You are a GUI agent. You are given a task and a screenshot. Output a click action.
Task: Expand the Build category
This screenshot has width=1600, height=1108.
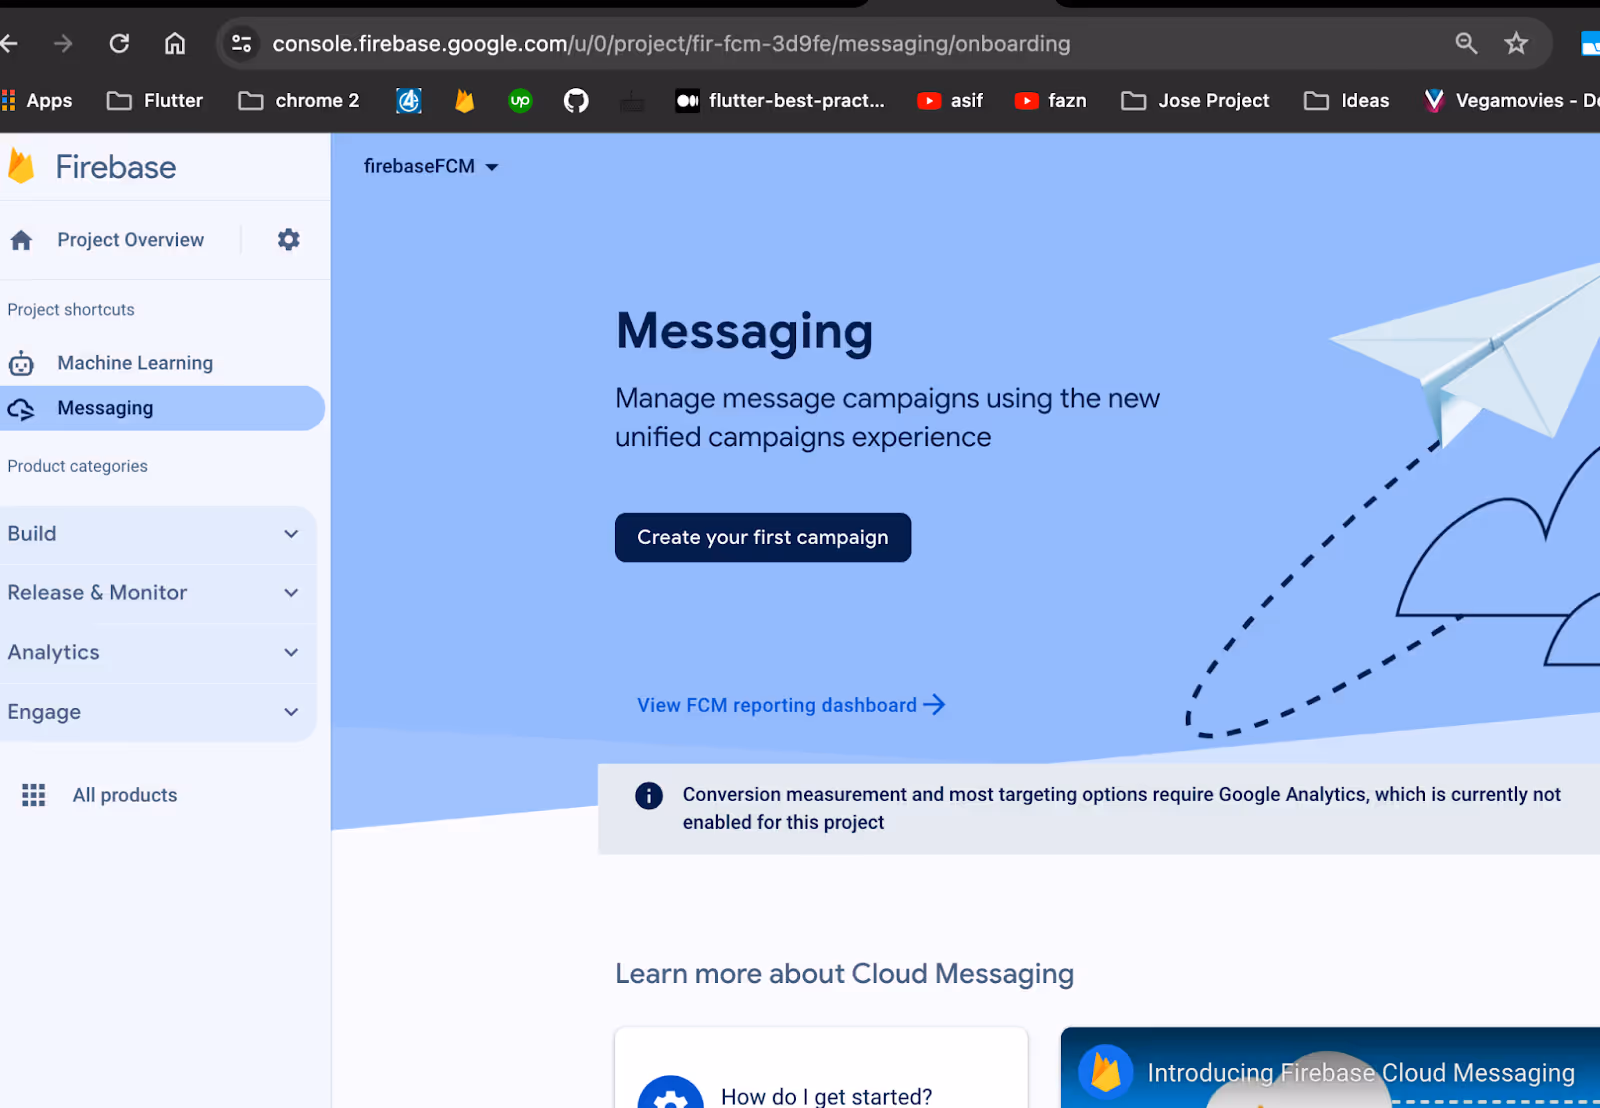click(x=157, y=534)
